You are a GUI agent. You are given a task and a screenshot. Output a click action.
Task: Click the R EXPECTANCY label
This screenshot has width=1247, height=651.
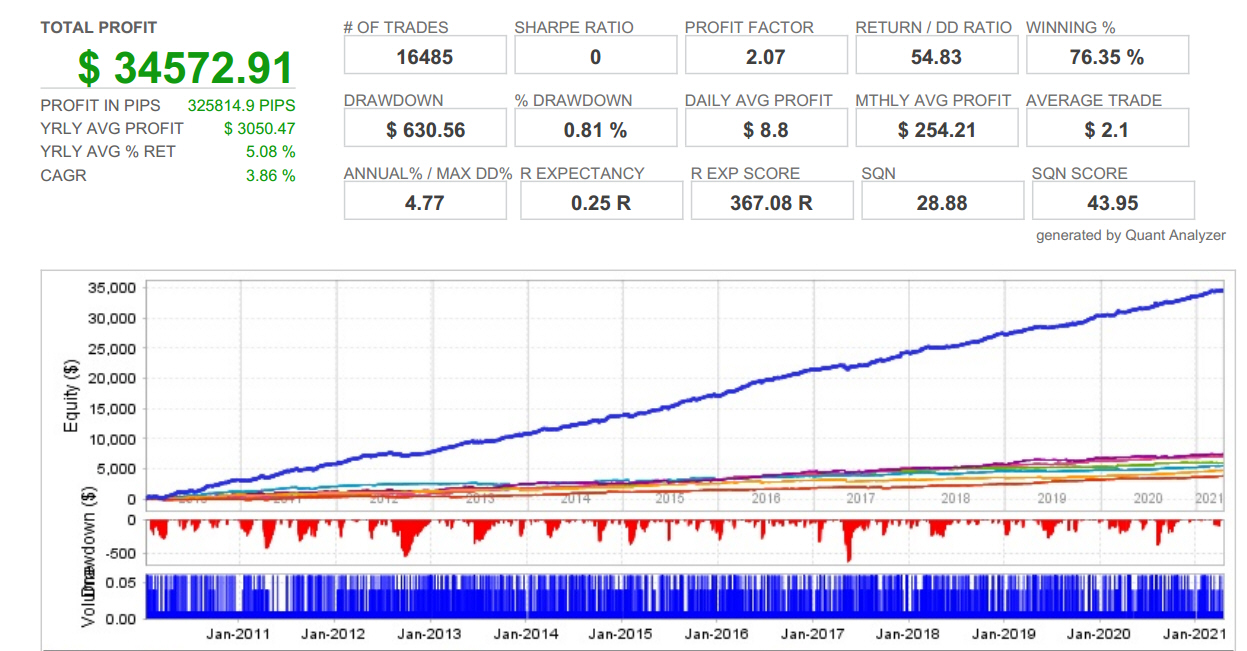pos(582,174)
